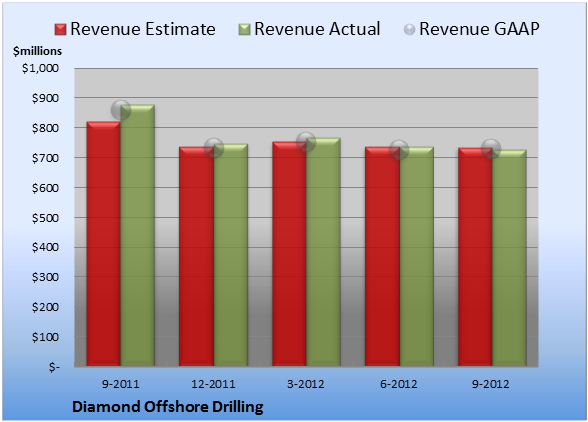Select the Revenue Estimate legend label
The width and height of the screenshot is (588, 422).
[143, 29]
